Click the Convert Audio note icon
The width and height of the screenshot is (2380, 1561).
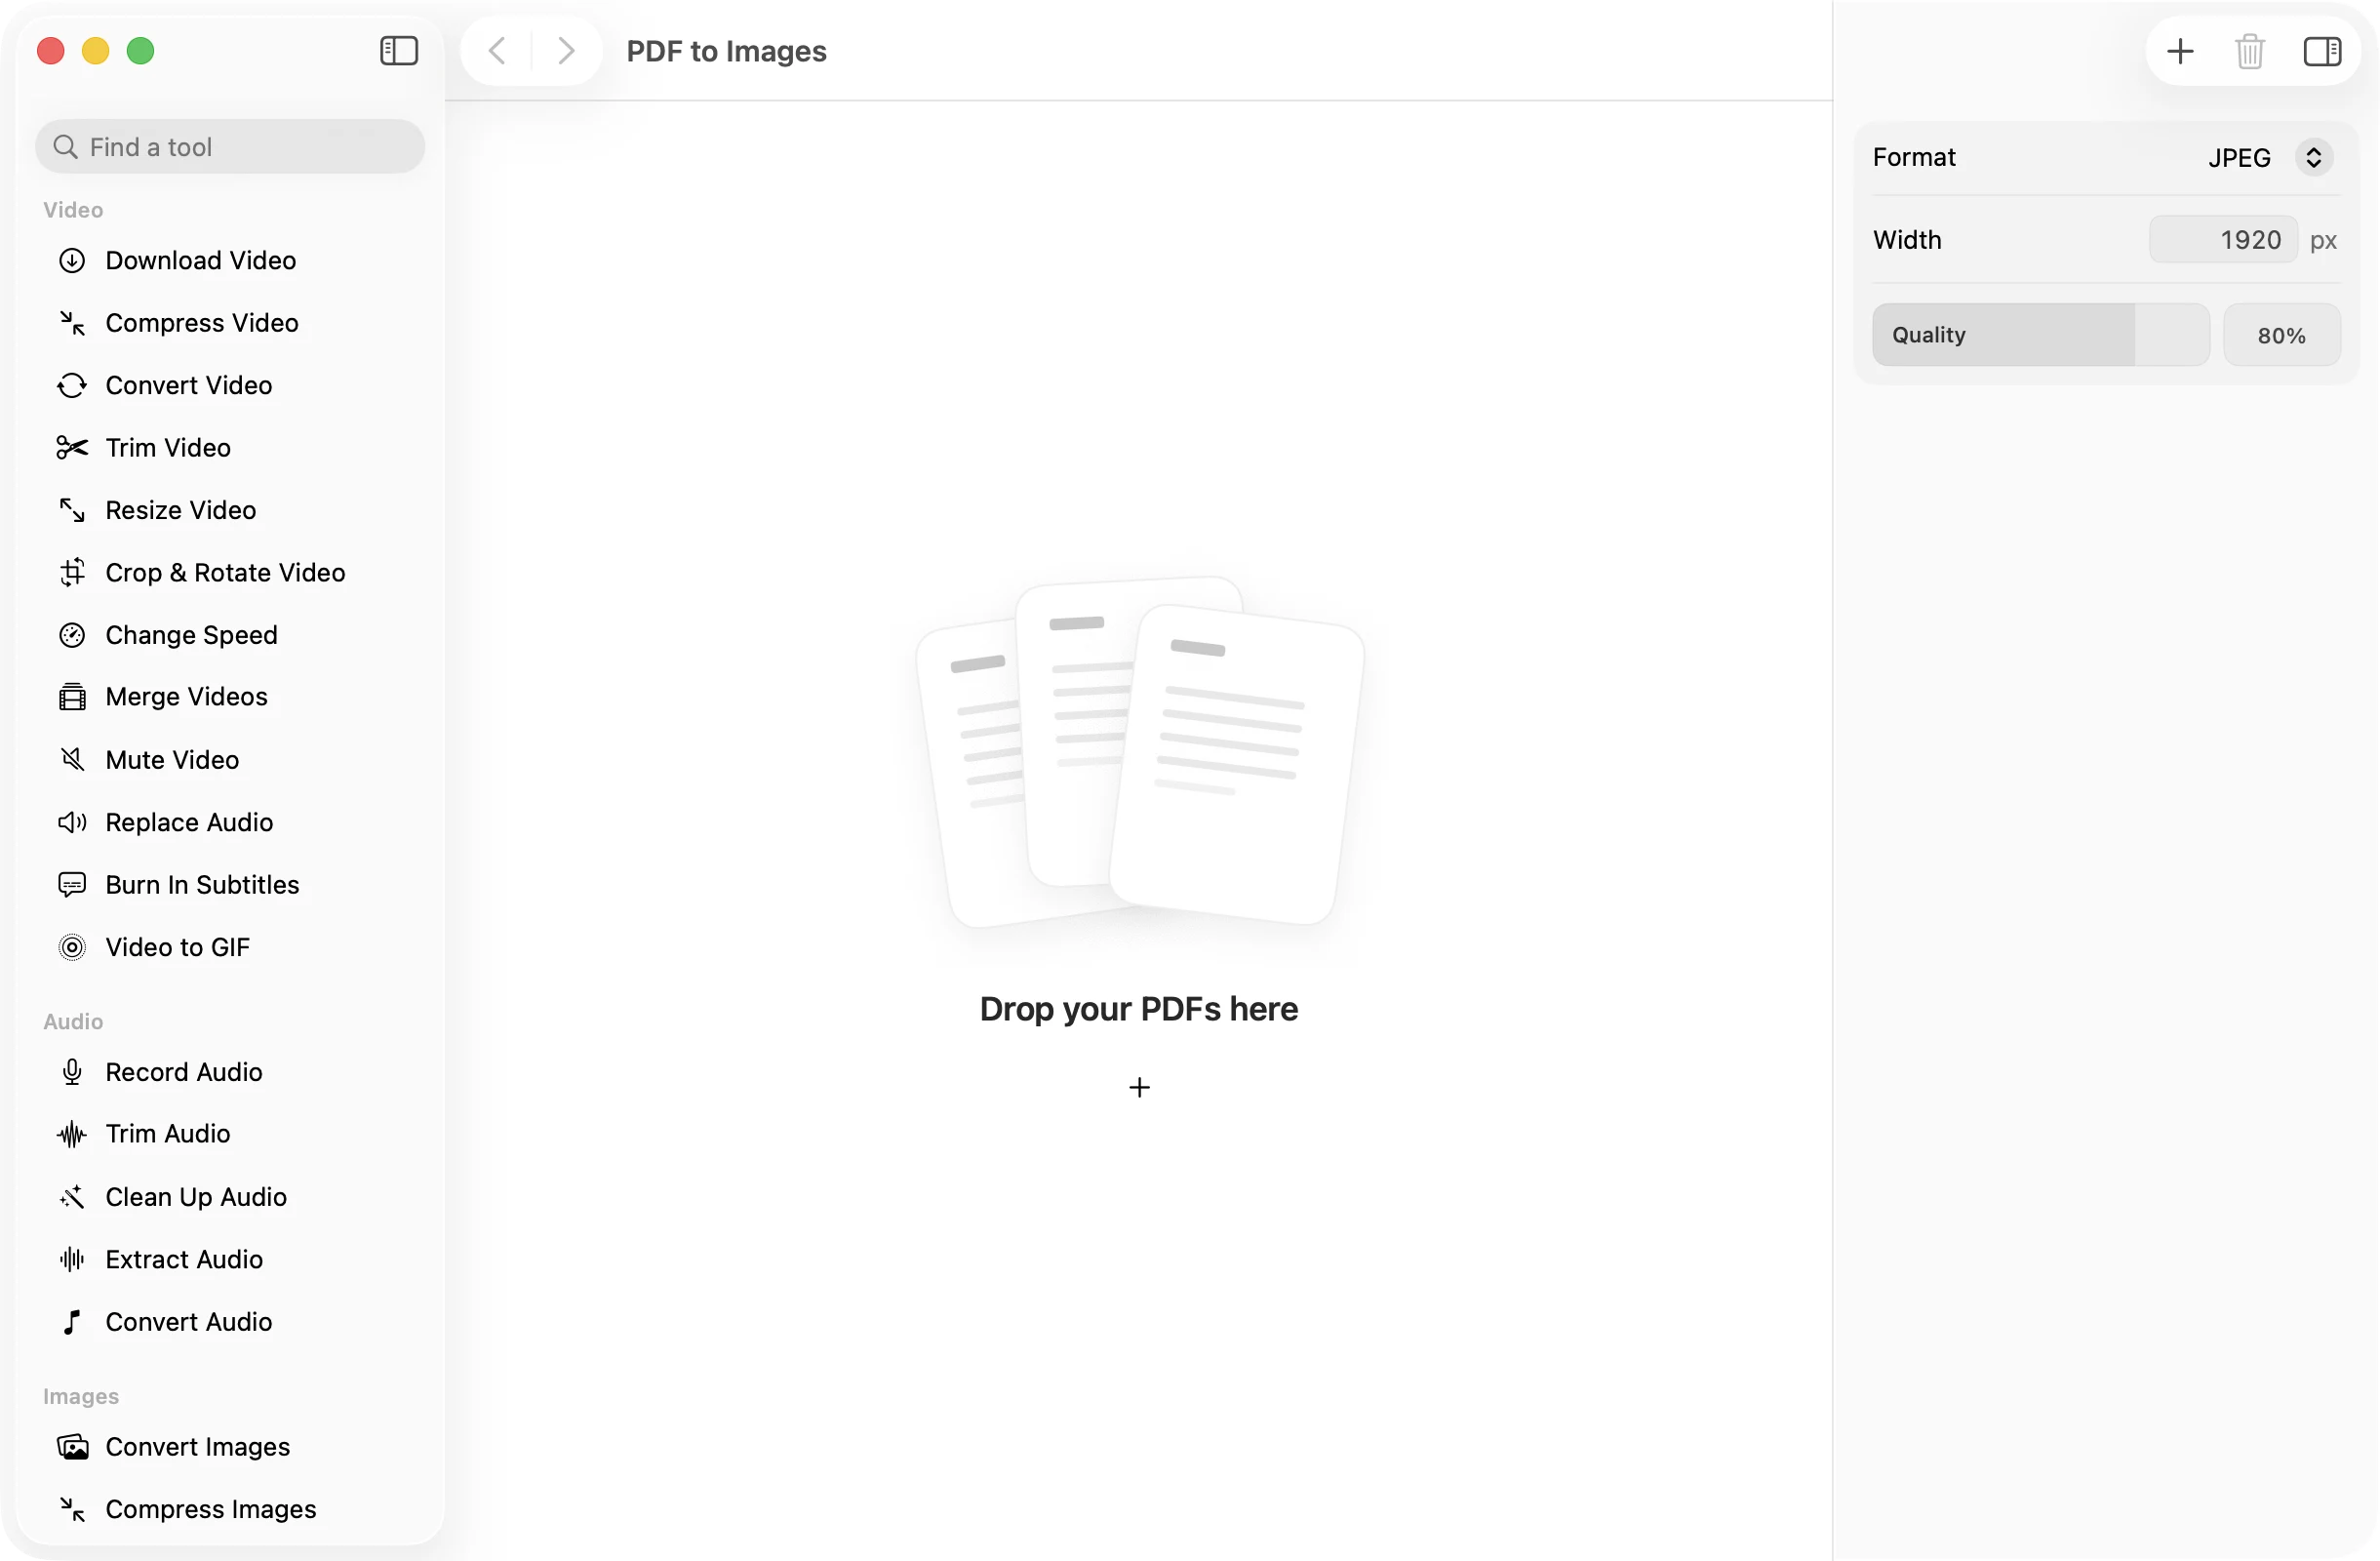coord(72,1322)
